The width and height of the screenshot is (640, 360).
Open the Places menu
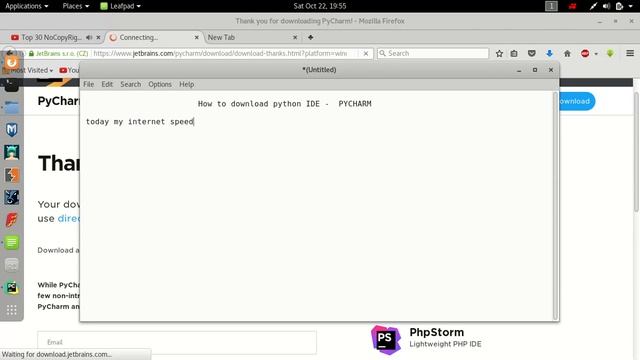tap(76, 6)
